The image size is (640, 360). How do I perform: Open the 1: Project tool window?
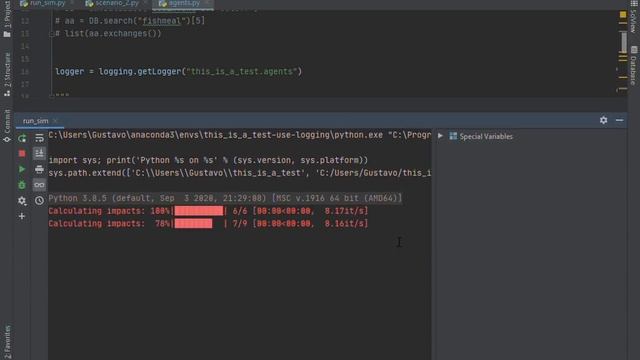7,14
